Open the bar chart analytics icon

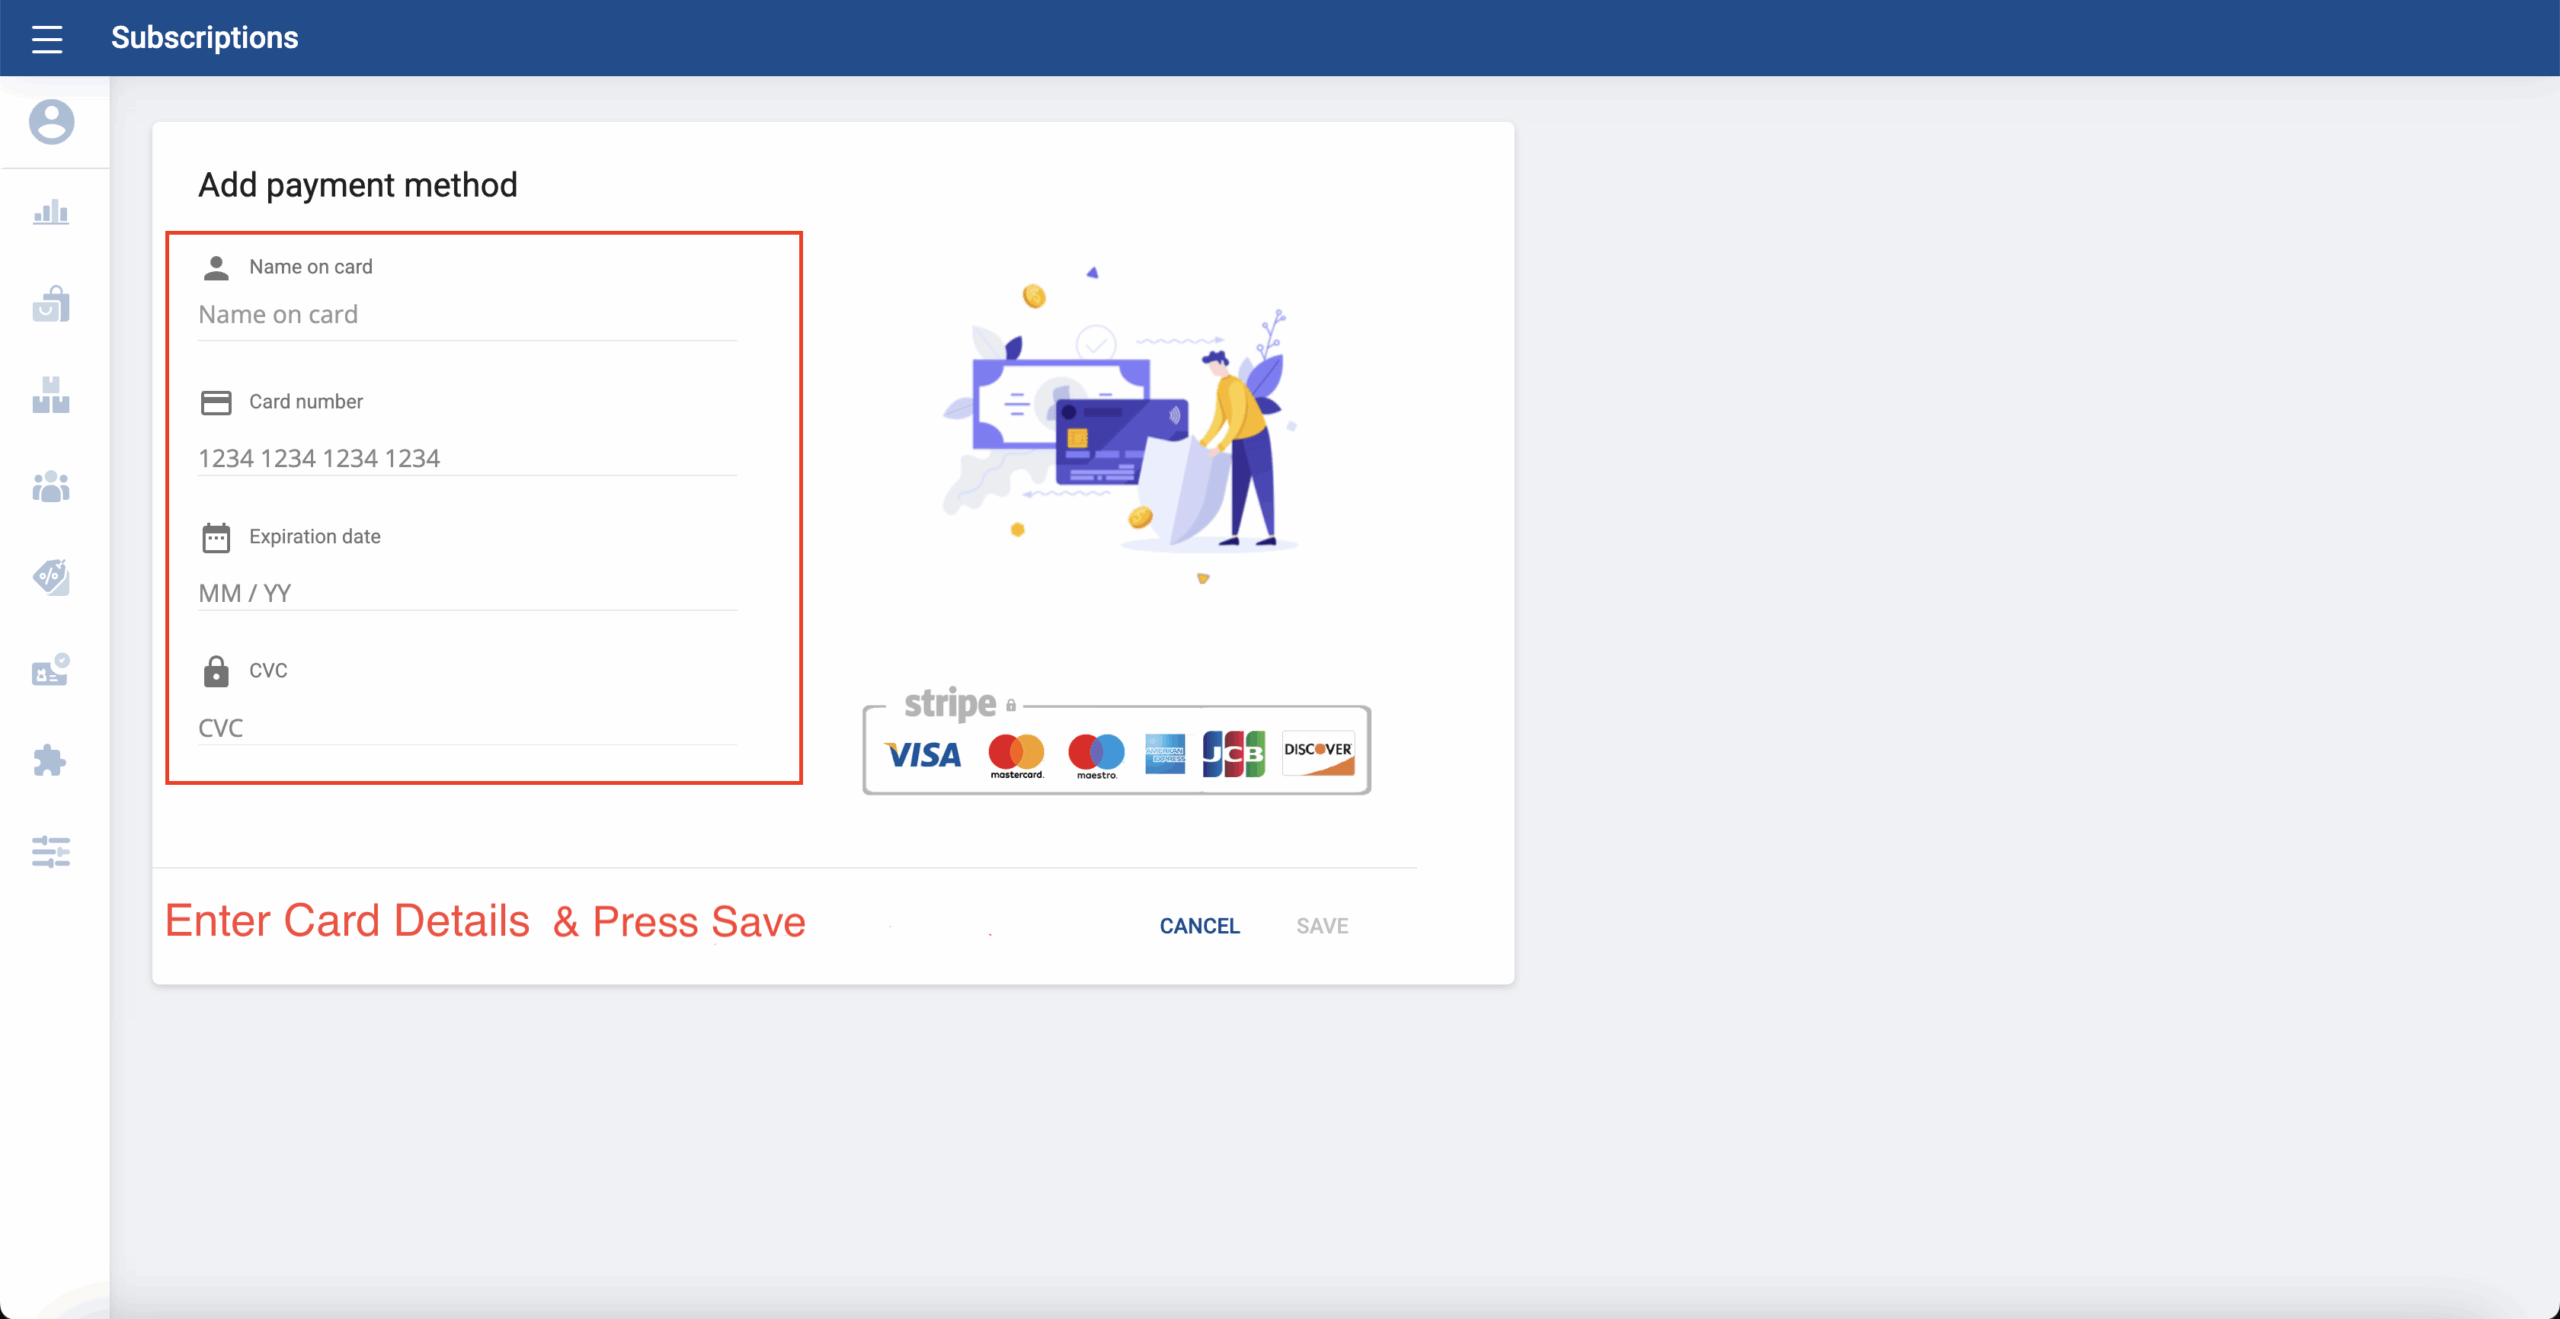51,212
